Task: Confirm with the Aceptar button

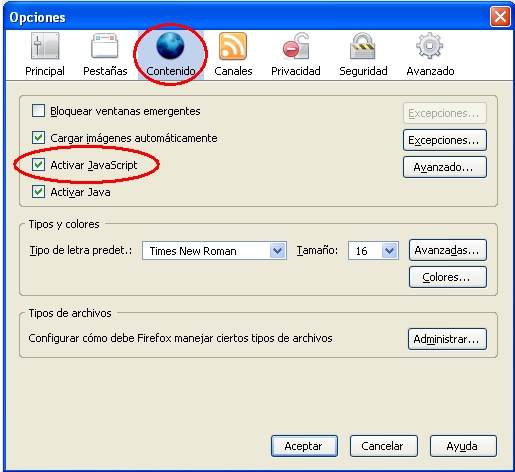Action: (x=304, y=446)
